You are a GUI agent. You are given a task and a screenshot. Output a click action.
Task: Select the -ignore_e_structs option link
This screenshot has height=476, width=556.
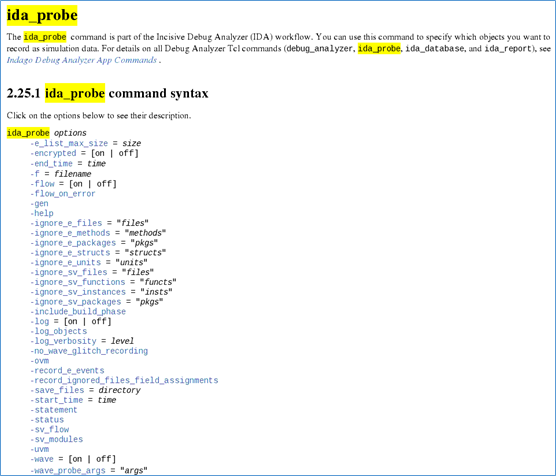(x=70, y=253)
